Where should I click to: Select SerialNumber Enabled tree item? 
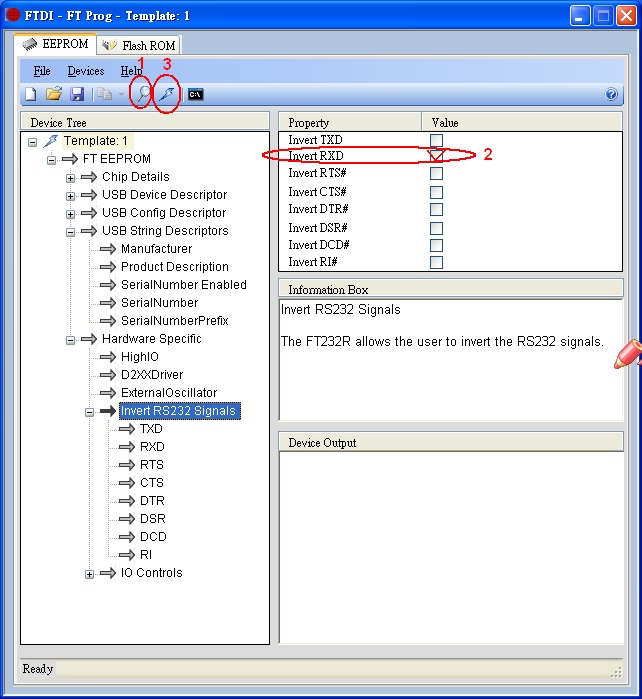pyautogui.click(x=184, y=285)
